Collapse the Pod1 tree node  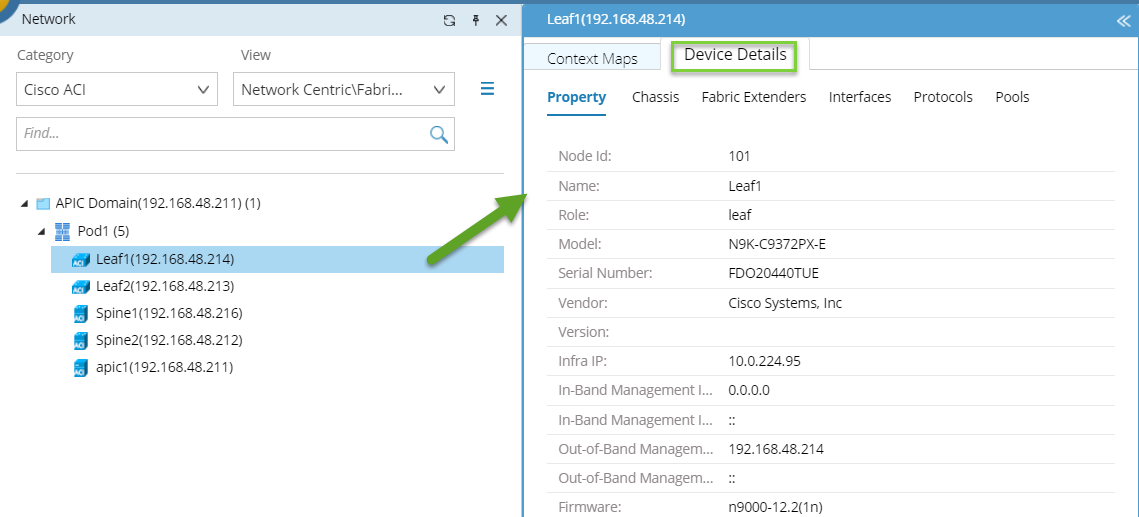(x=42, y=232)
